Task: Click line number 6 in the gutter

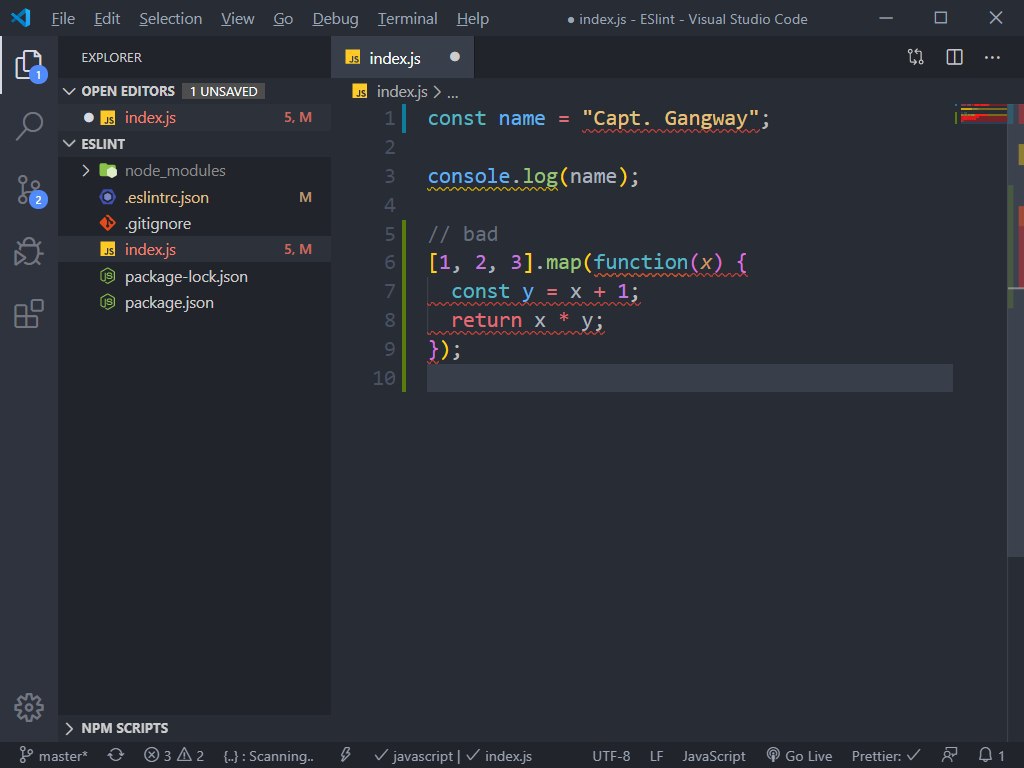Action: [390, 263]
